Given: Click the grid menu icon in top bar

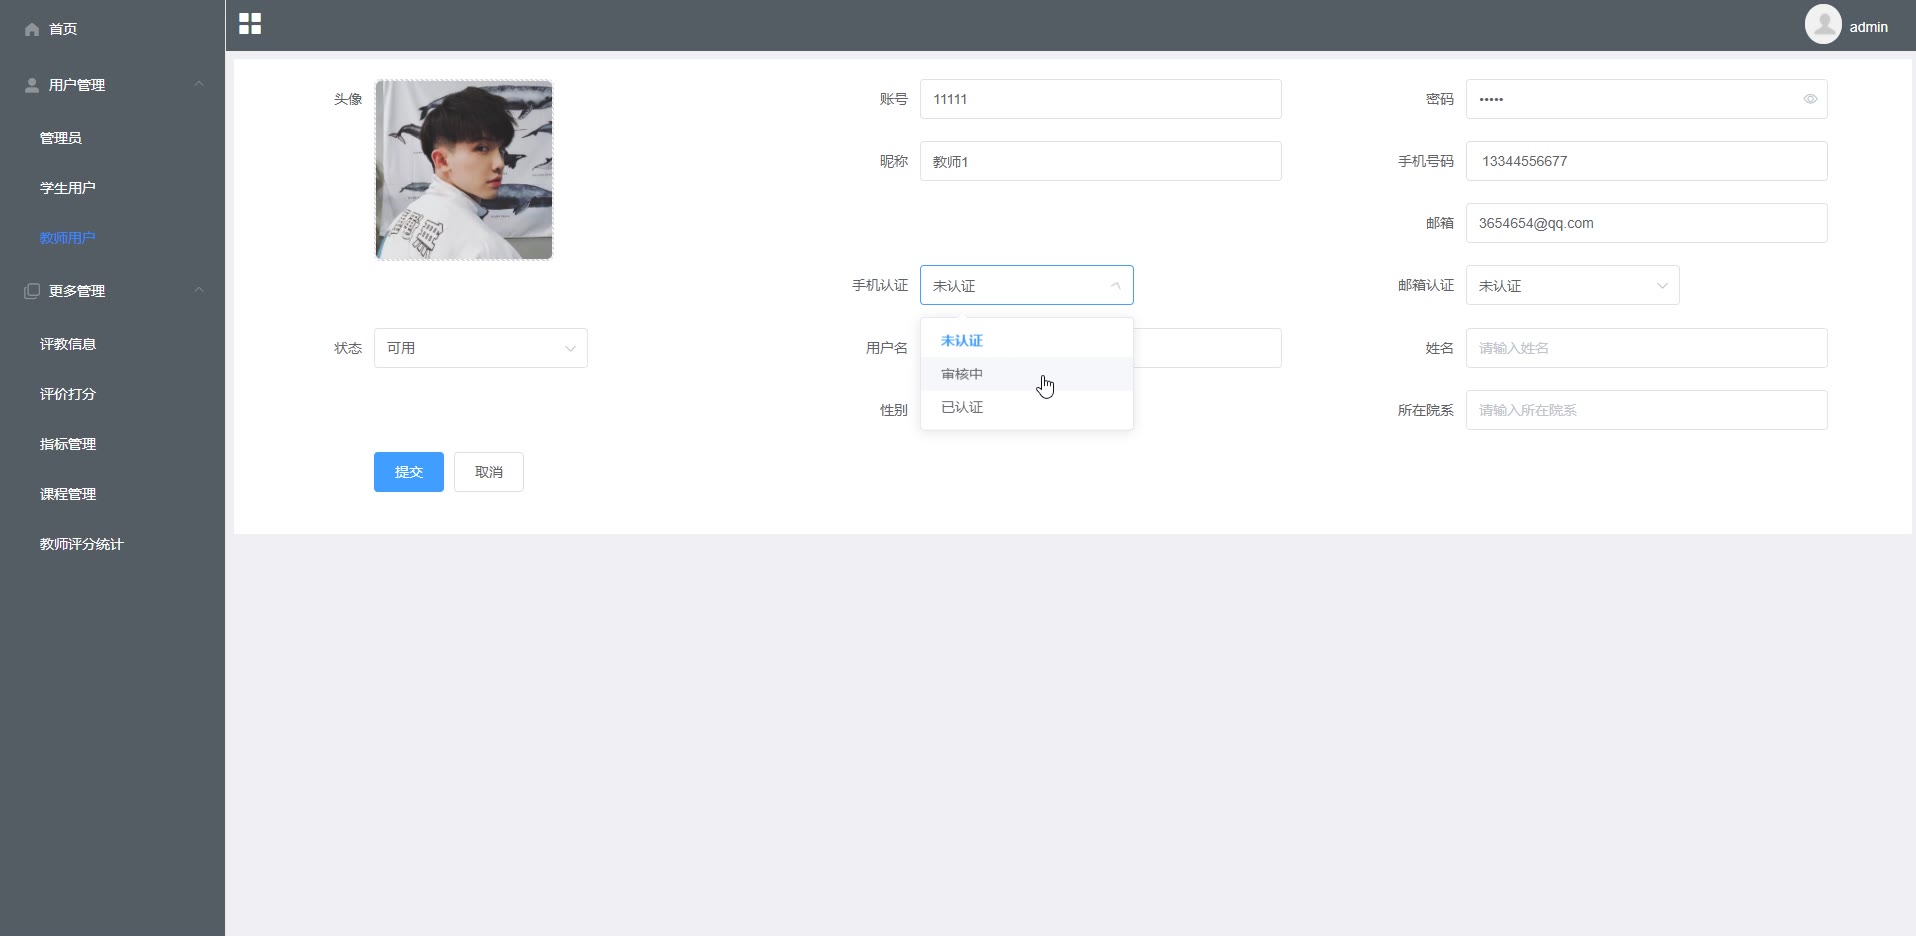Looking at the screenshot, I should tap(250, 24).
